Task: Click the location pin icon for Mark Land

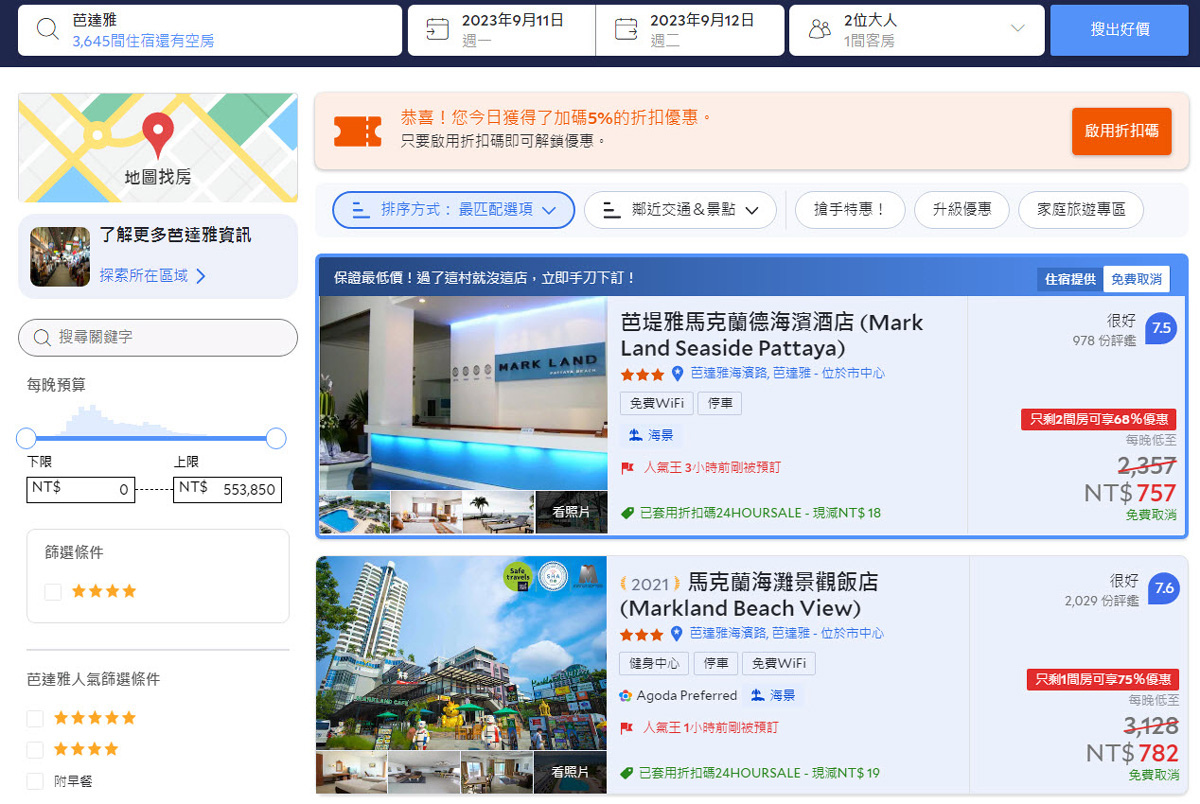Action: click(677, 374)
